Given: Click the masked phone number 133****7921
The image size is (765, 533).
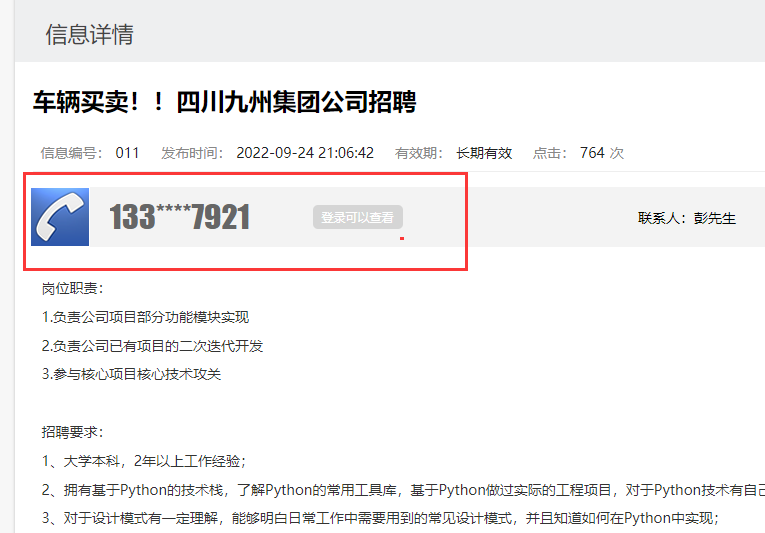Looking at the screenshot, I should coord(180,217).
